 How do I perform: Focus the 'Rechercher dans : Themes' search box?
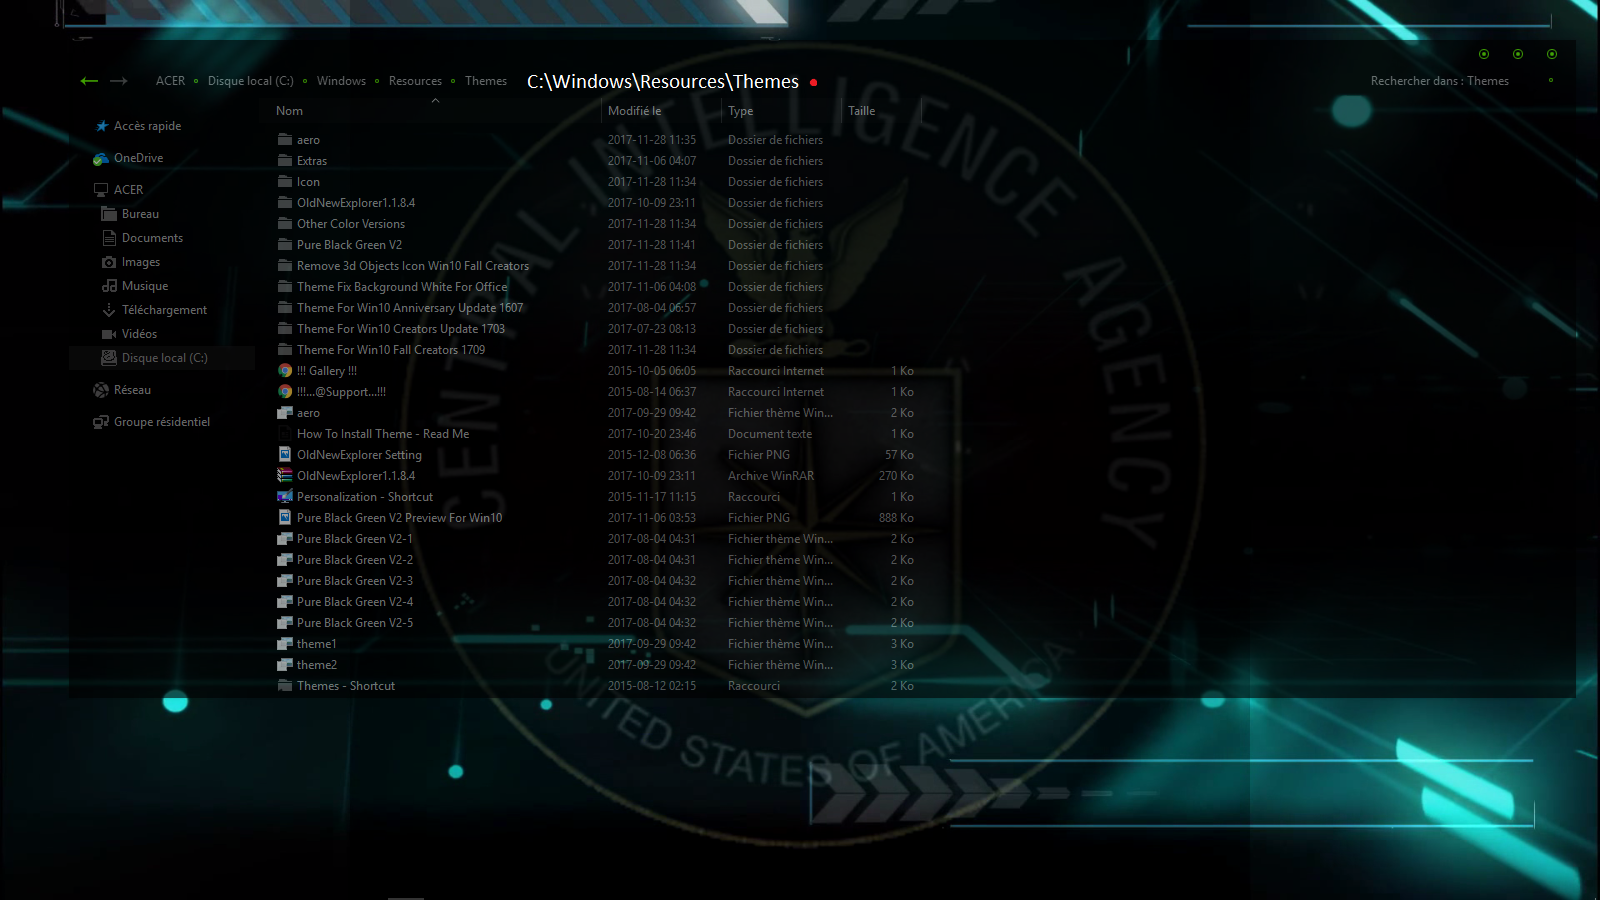click(1440, 81)
